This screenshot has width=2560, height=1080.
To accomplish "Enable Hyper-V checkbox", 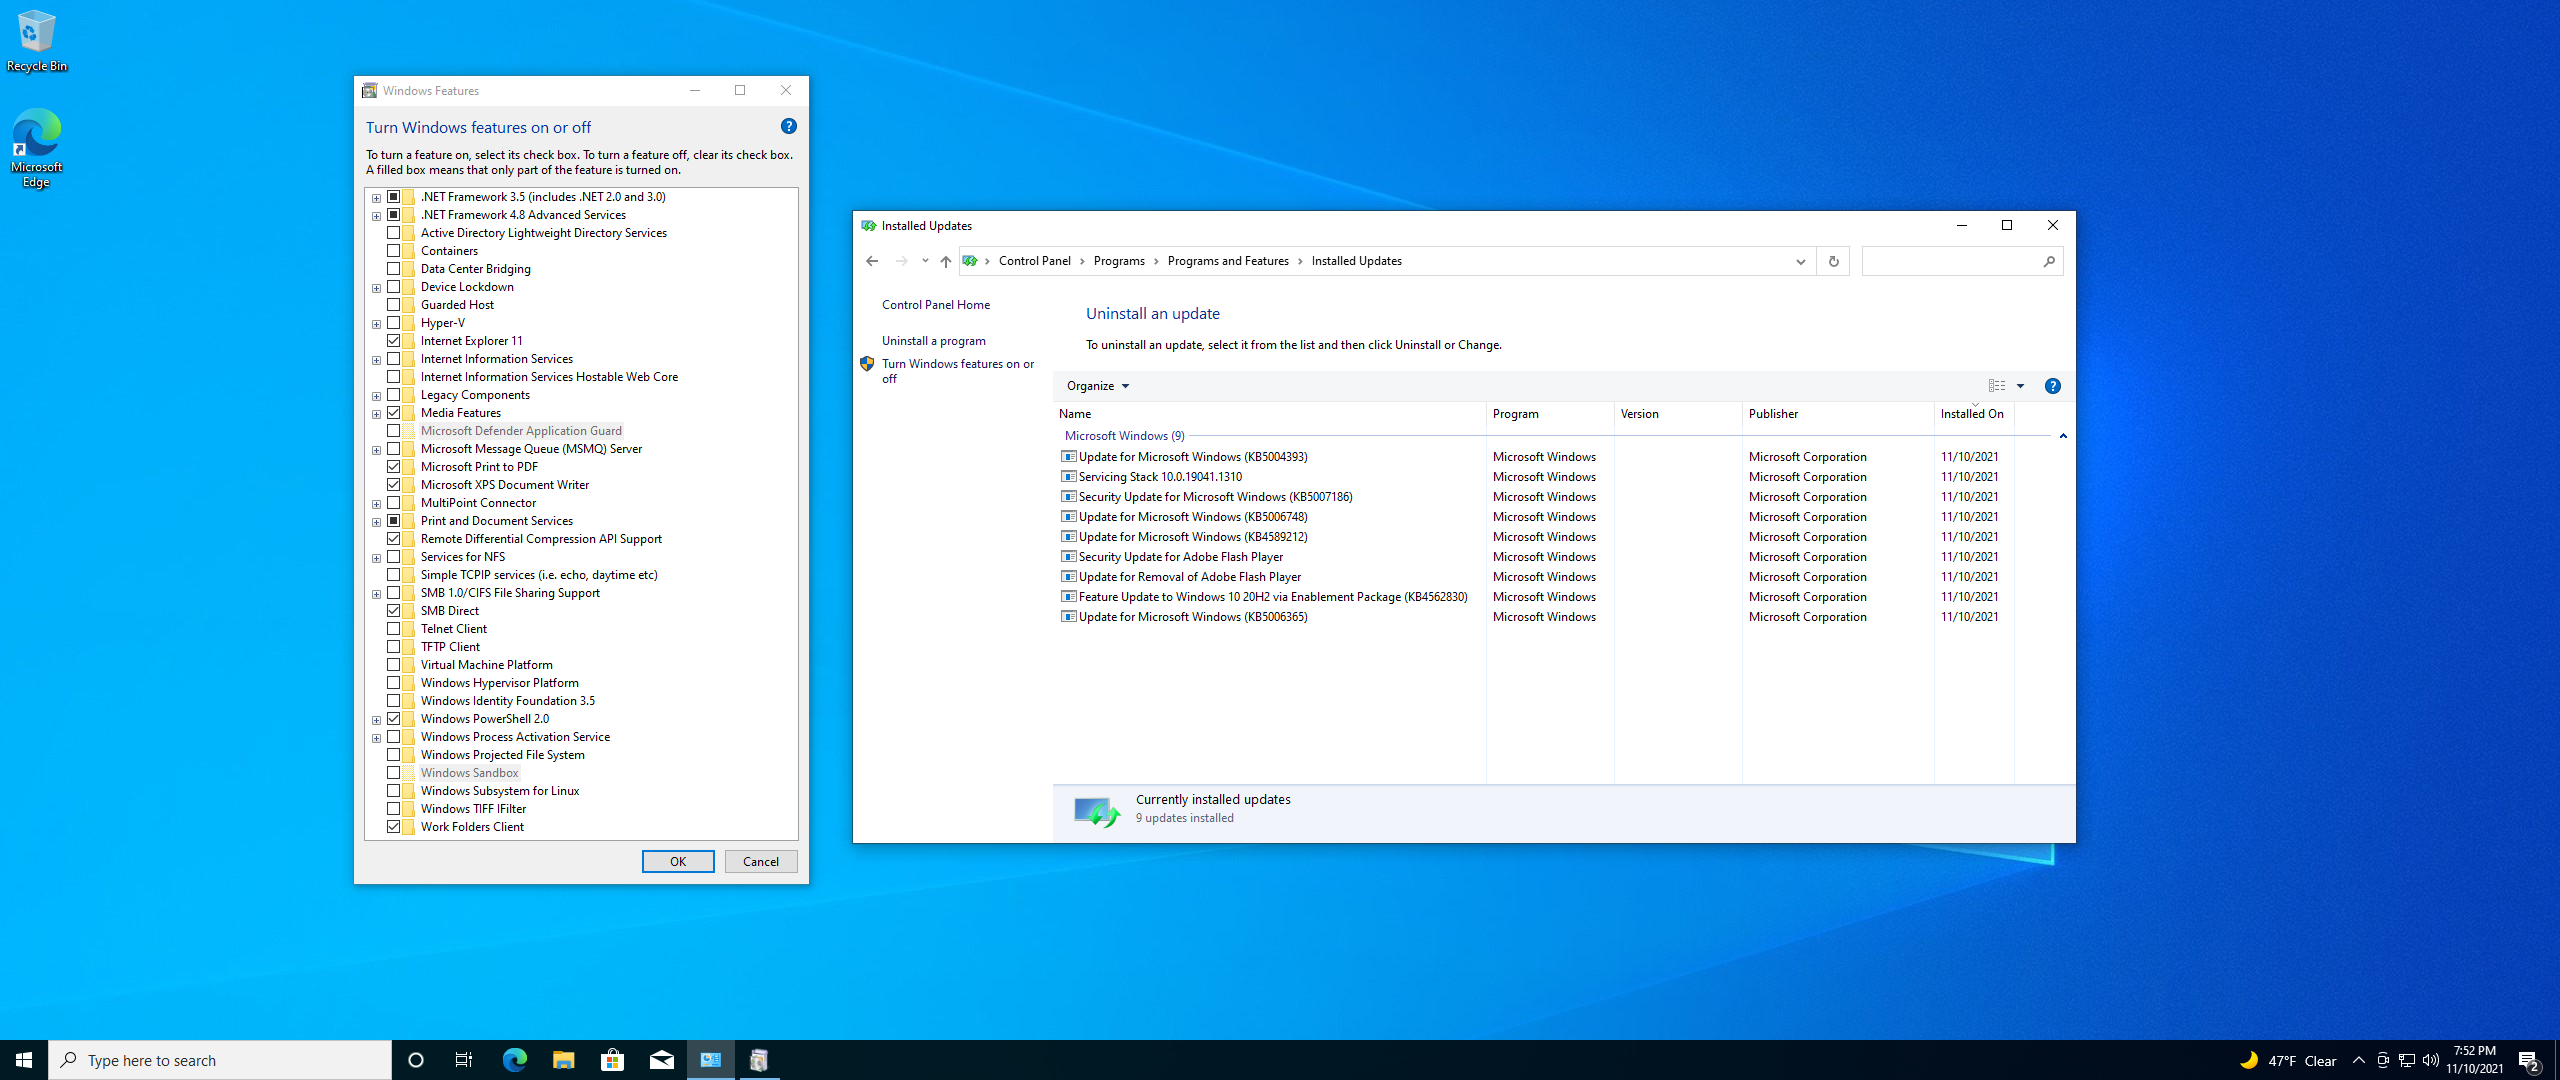I will 394,323.
